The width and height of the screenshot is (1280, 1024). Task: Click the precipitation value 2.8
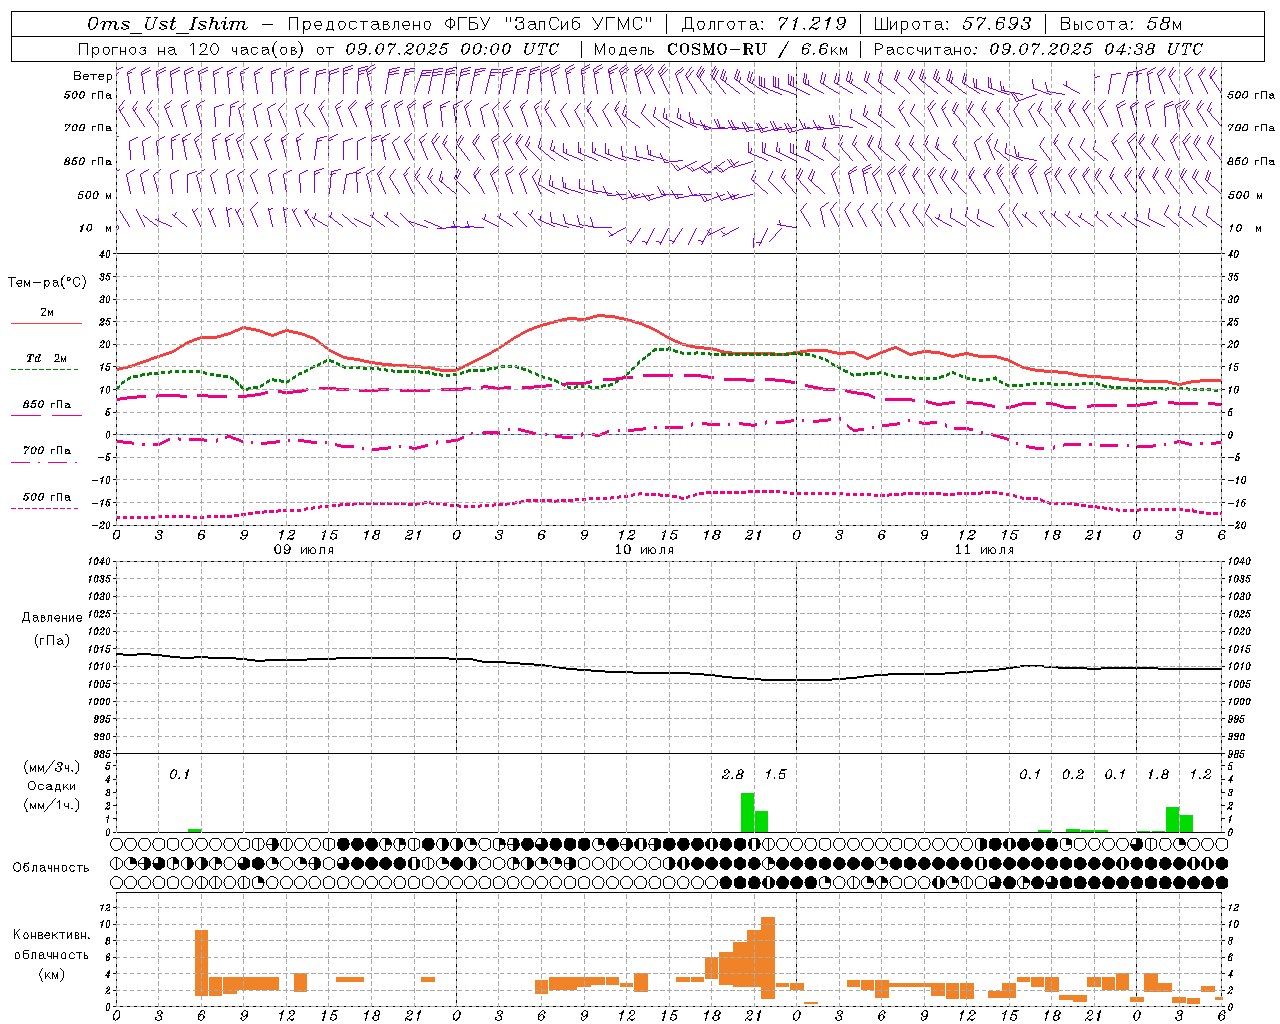click(733, 774)
